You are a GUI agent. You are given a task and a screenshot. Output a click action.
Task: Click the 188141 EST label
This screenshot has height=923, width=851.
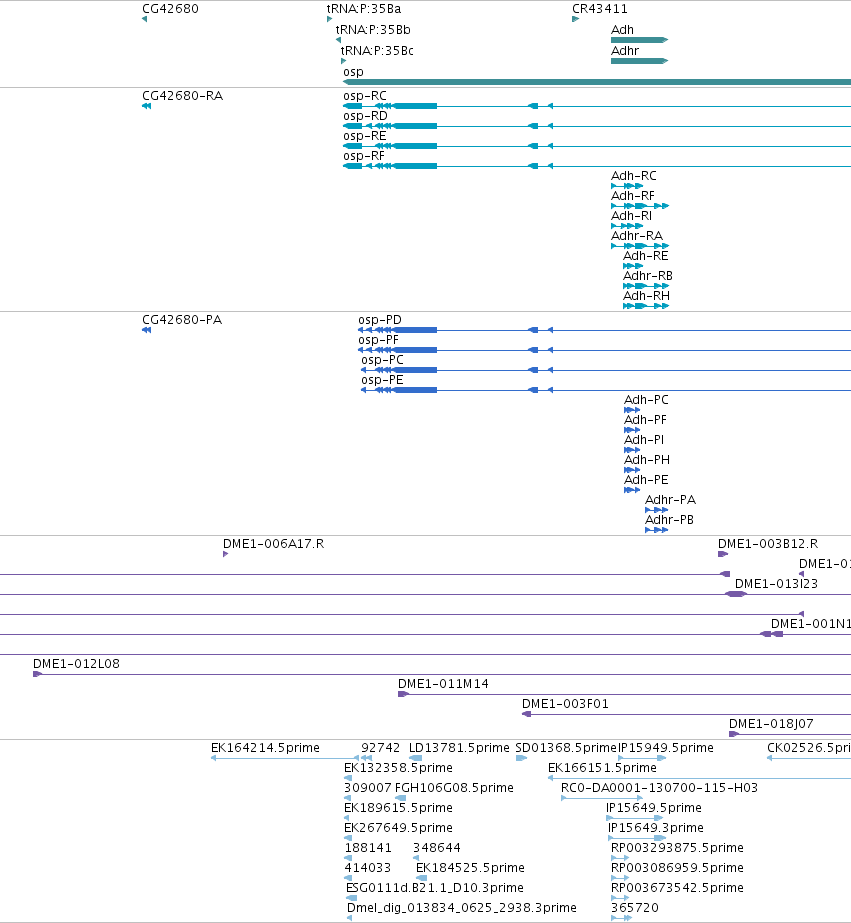(368, 848)
